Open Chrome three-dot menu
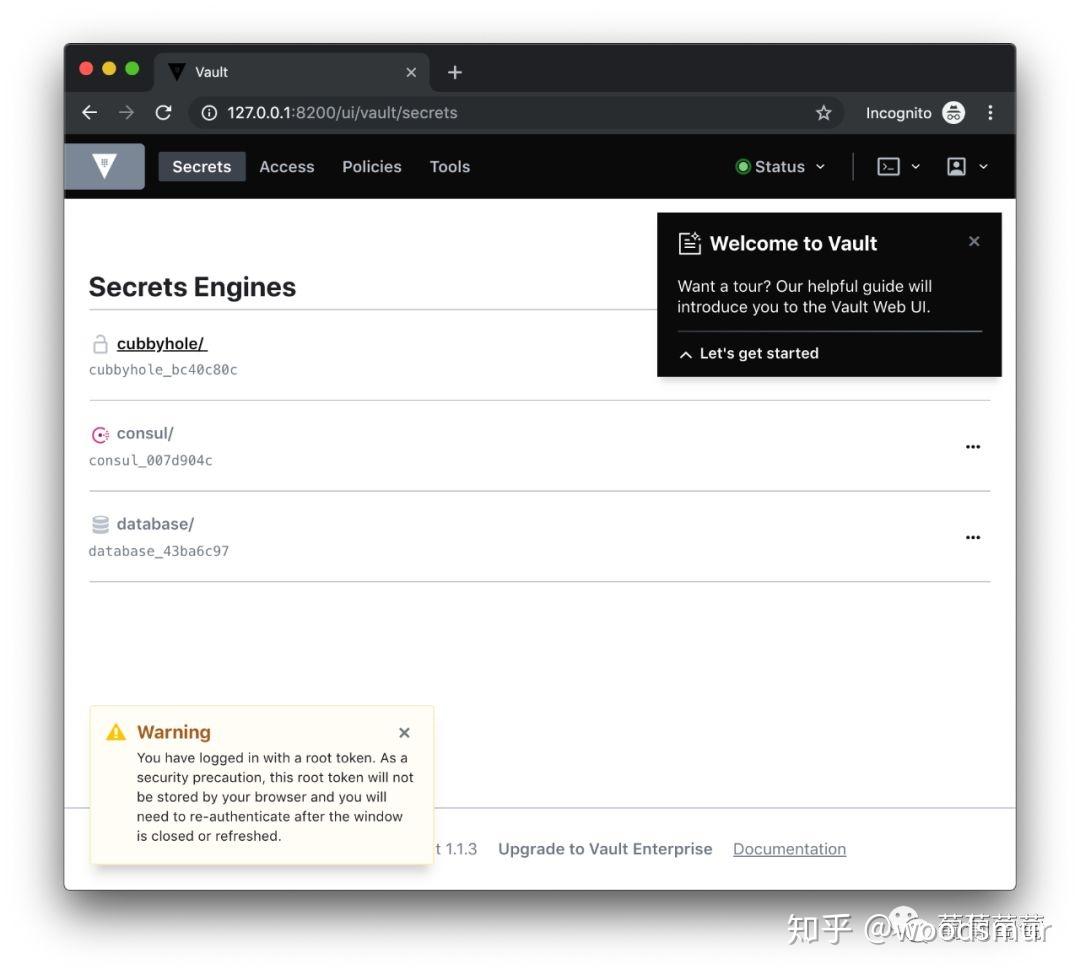The width and height of the screenshot is (1080, 975). click(990, 113)
